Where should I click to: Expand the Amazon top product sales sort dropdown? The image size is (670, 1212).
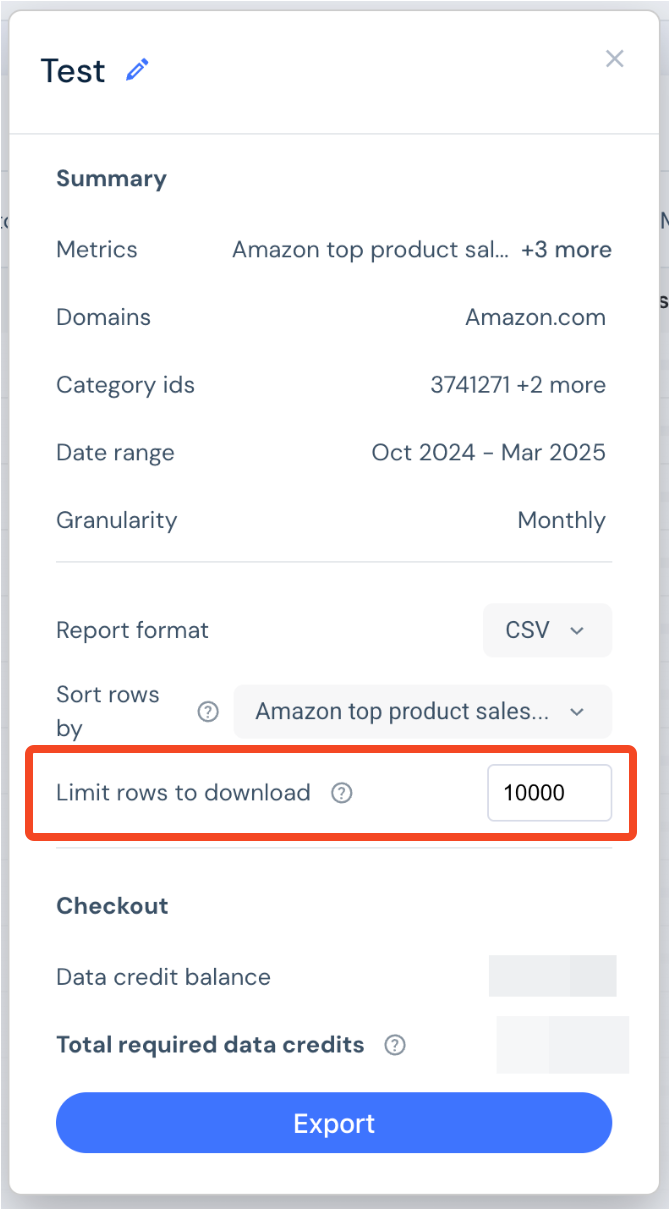[x=422, y=712]
